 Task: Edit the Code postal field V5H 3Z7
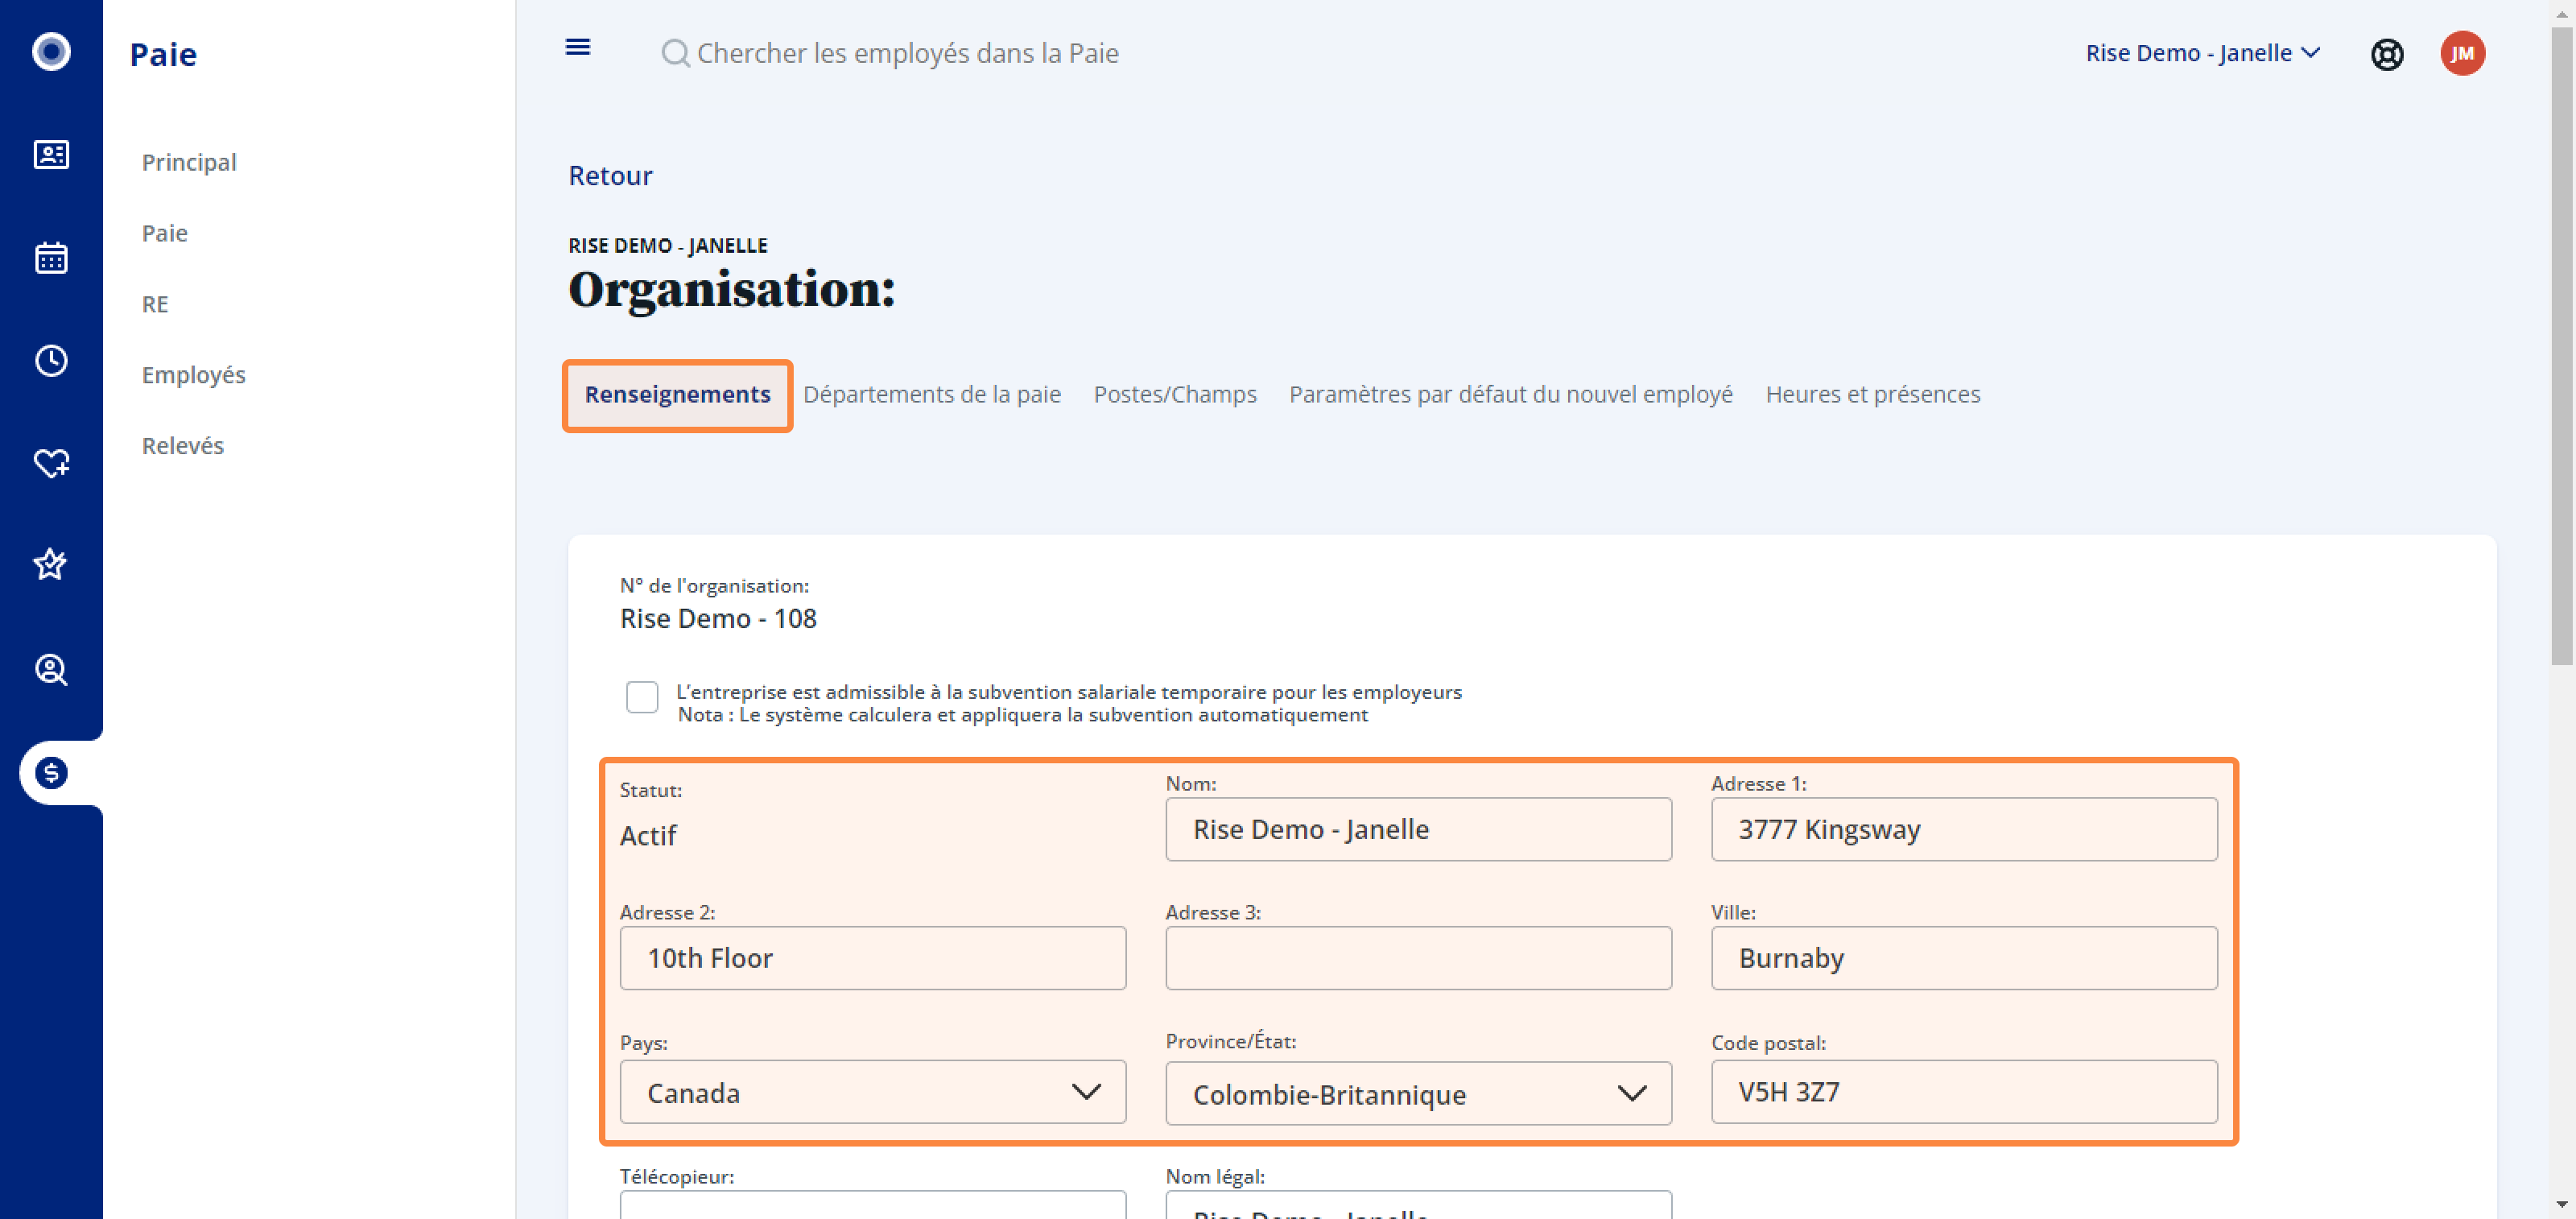point(1964,1092)
